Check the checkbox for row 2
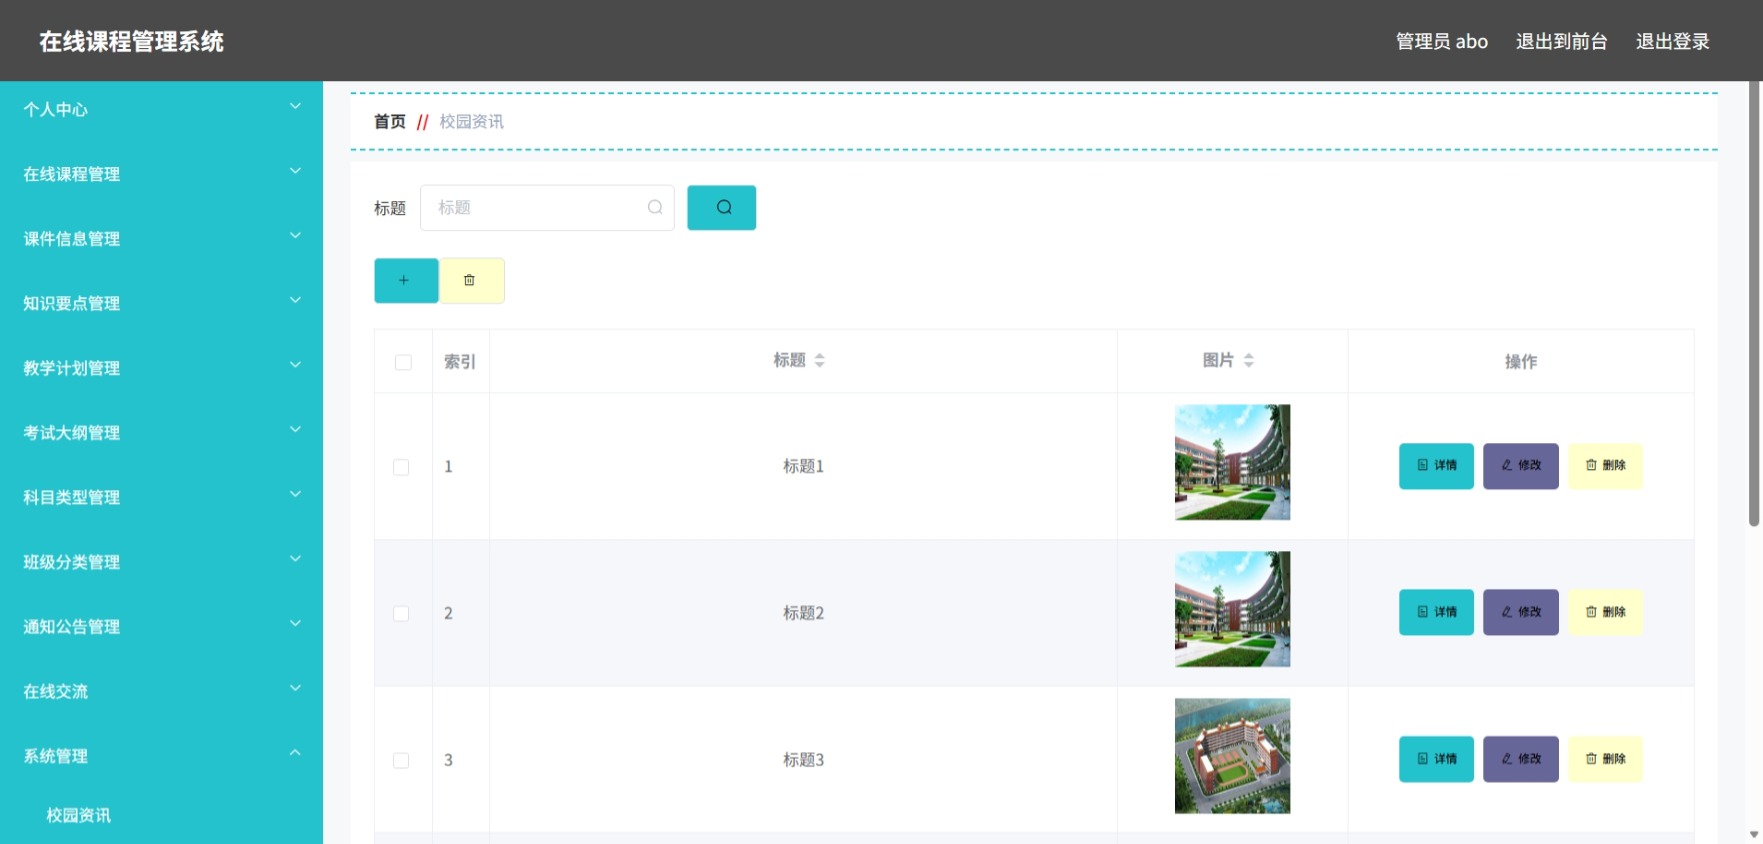The width and height of the screenshot is (1763, 844). tap(401, 613)
